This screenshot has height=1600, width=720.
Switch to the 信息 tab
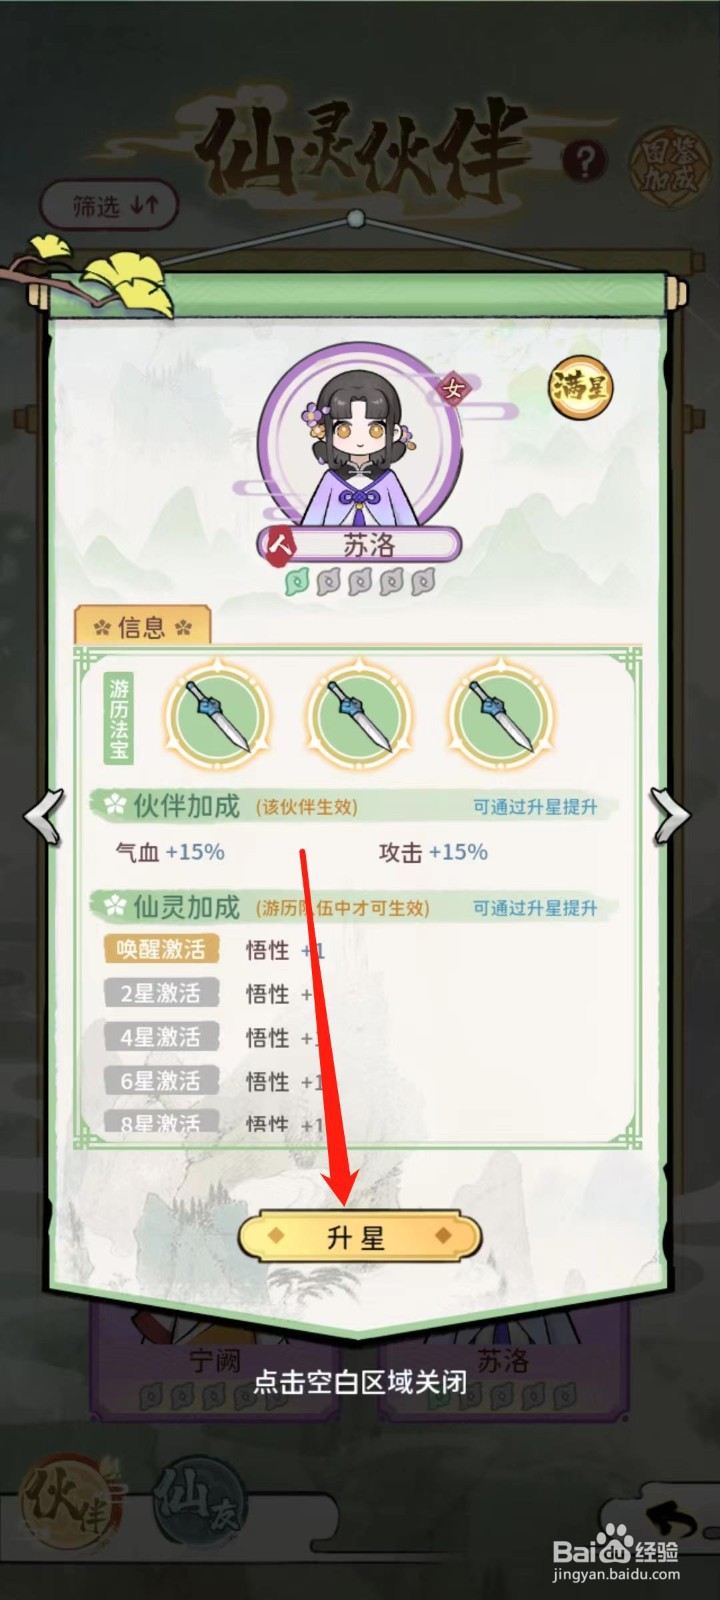point(142,627)
